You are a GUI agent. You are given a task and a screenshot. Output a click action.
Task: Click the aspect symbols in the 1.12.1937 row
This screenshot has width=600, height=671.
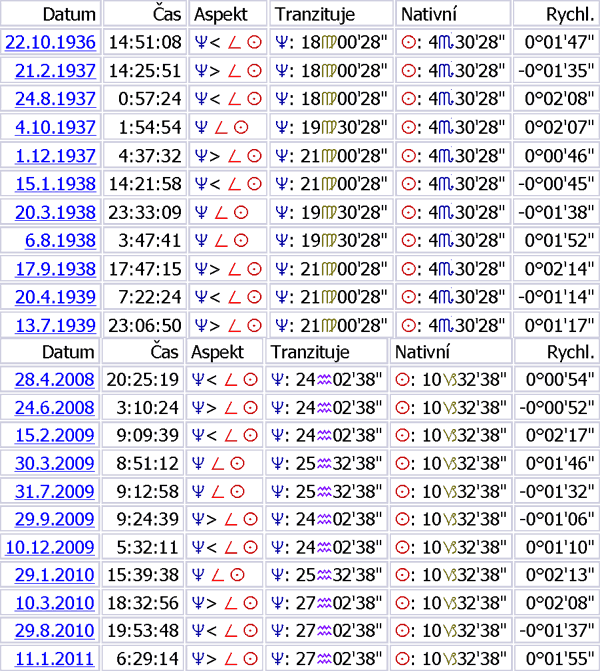pyautogui.click(x=228, y=155)
